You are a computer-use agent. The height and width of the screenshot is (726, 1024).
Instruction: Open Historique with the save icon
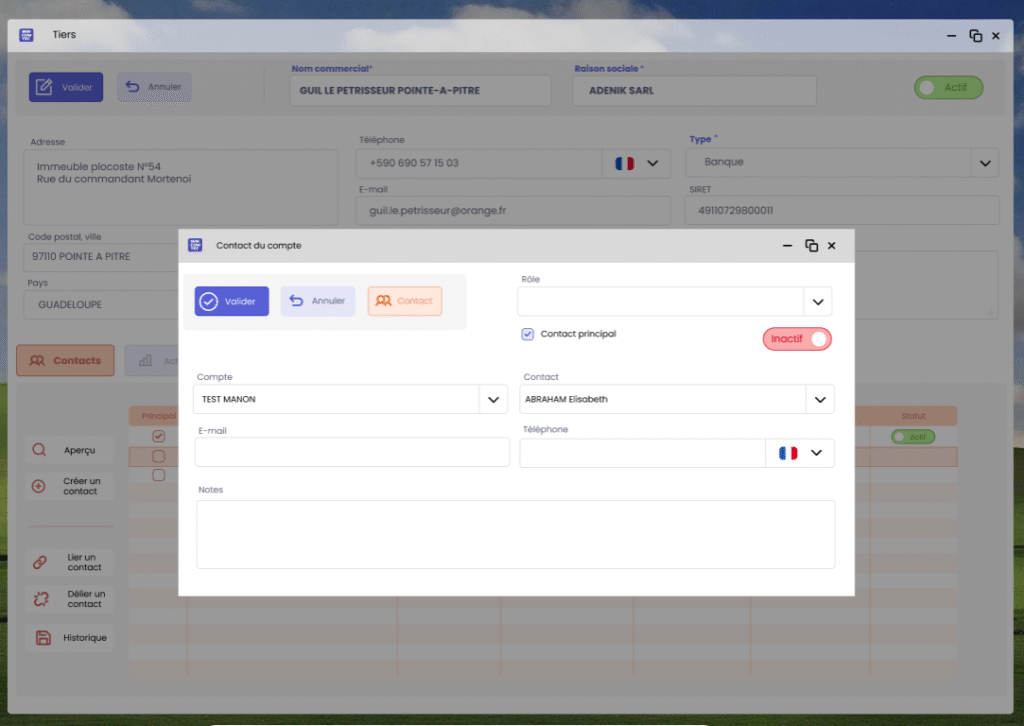tap(42, 638)
